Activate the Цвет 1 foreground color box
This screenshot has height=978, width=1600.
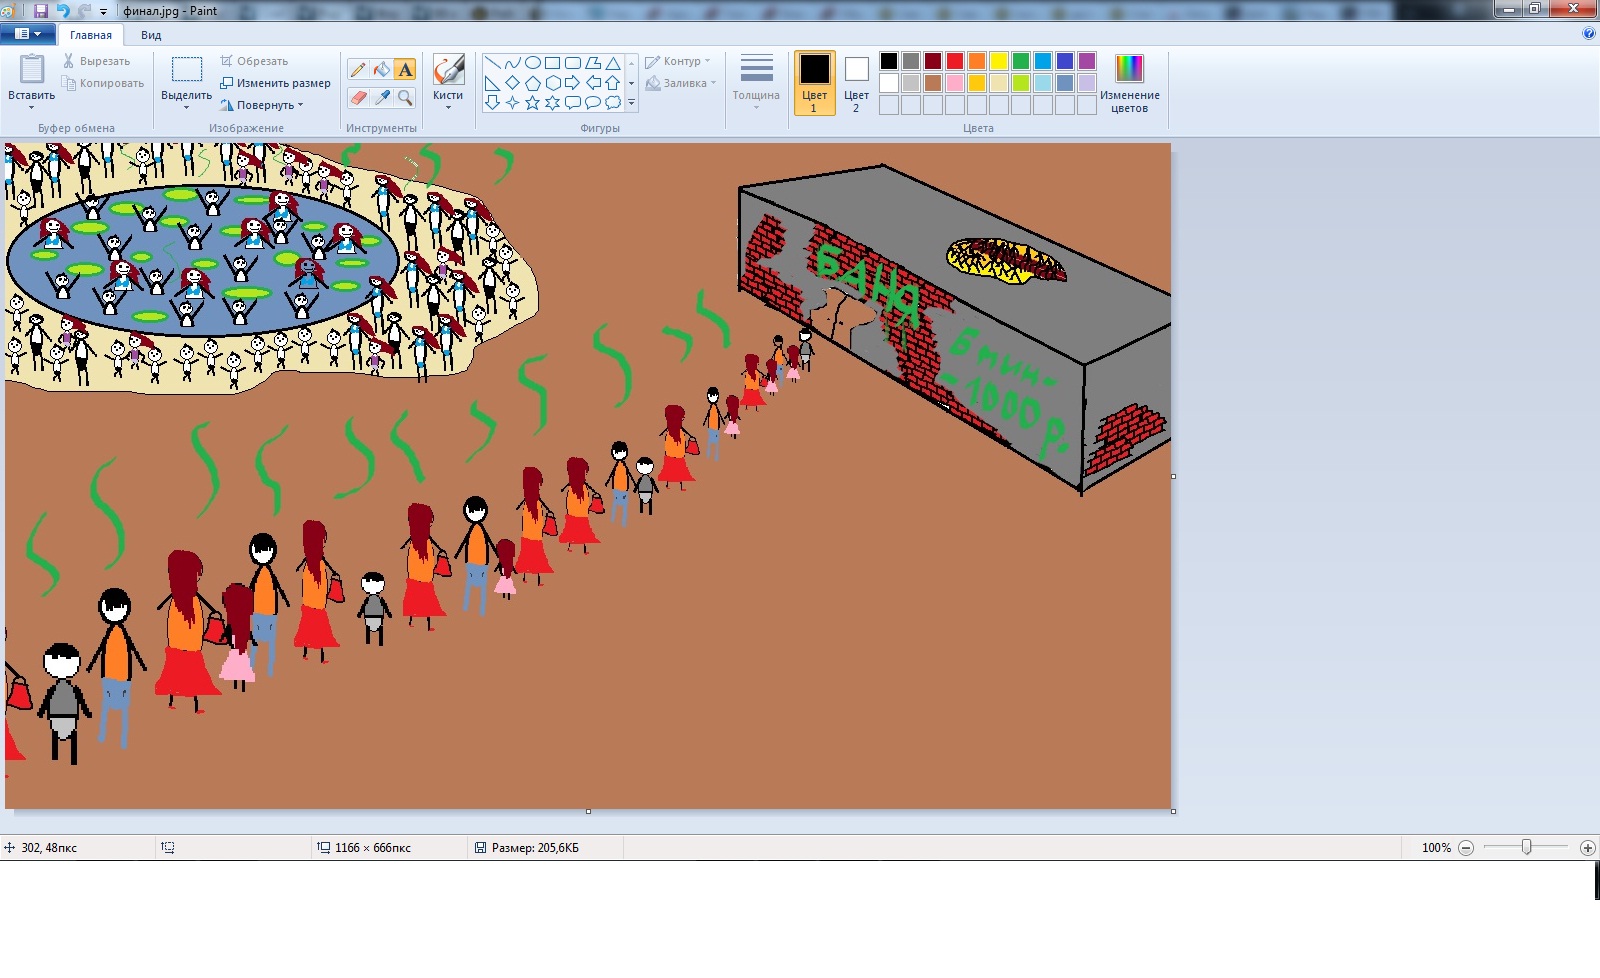coord(814,83)
